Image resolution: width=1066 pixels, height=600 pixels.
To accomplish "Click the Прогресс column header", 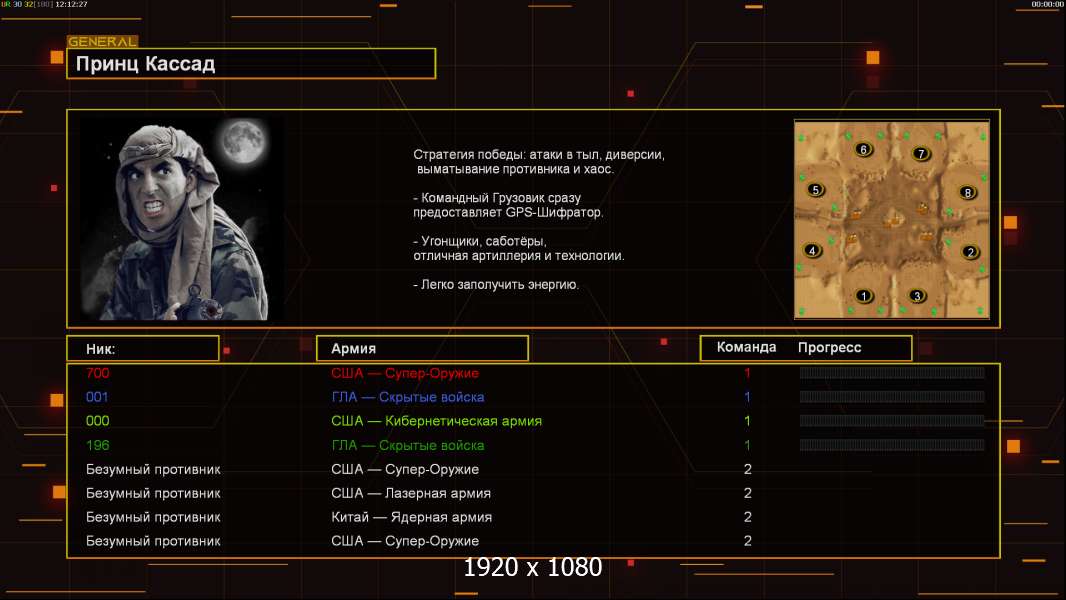I will pos(829,347).
